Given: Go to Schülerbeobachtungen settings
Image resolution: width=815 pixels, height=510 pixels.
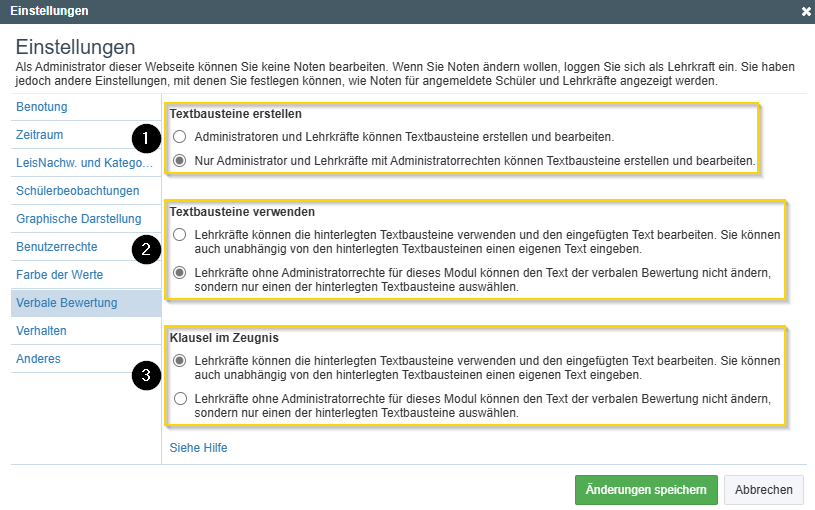Looking at the screenshot, I should pyautogui.click(x=77, y=190).
